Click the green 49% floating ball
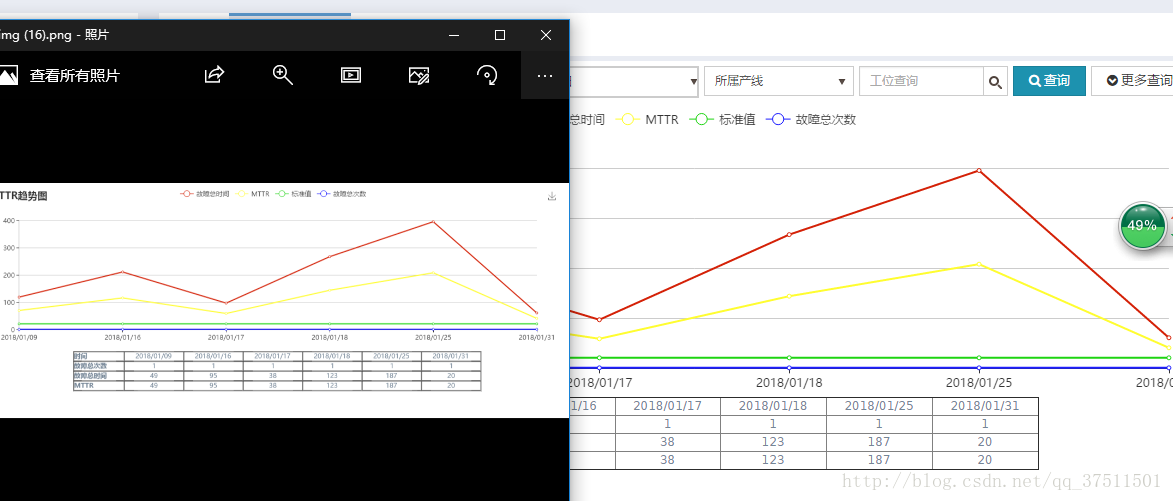Screen dimensions: 1173x501 coord(1142,225)
